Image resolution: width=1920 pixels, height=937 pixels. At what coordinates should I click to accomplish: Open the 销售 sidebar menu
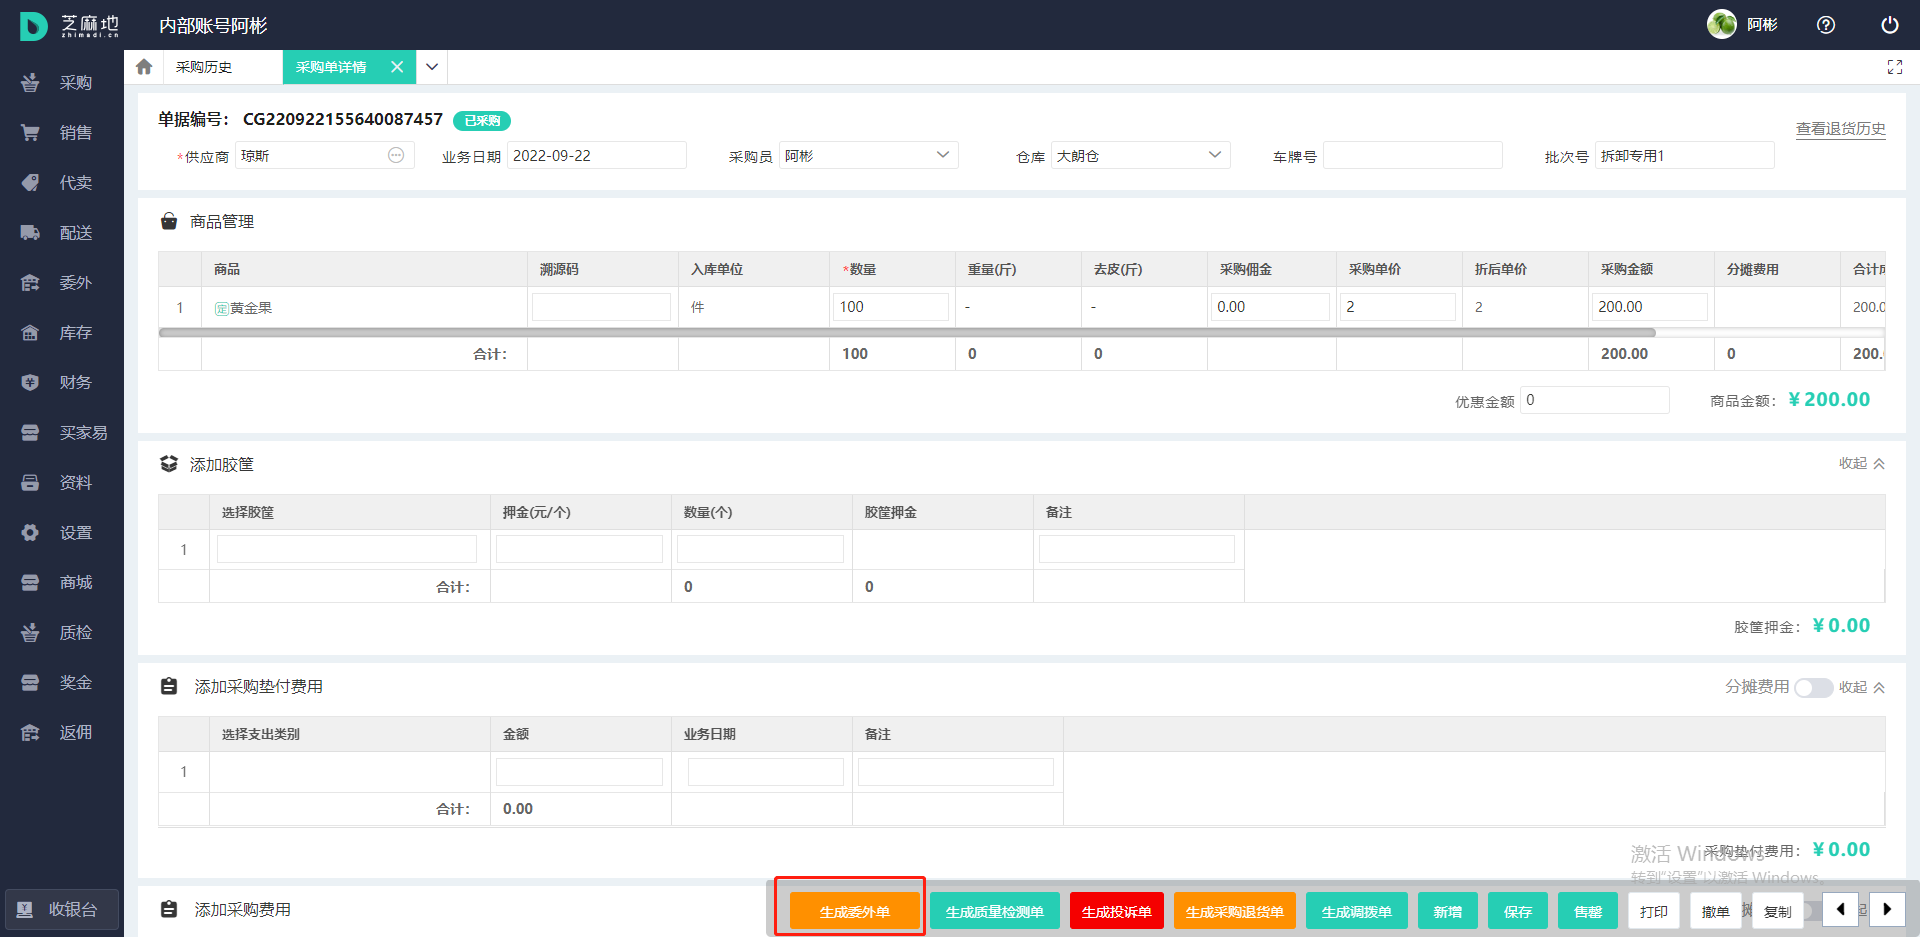62,133
